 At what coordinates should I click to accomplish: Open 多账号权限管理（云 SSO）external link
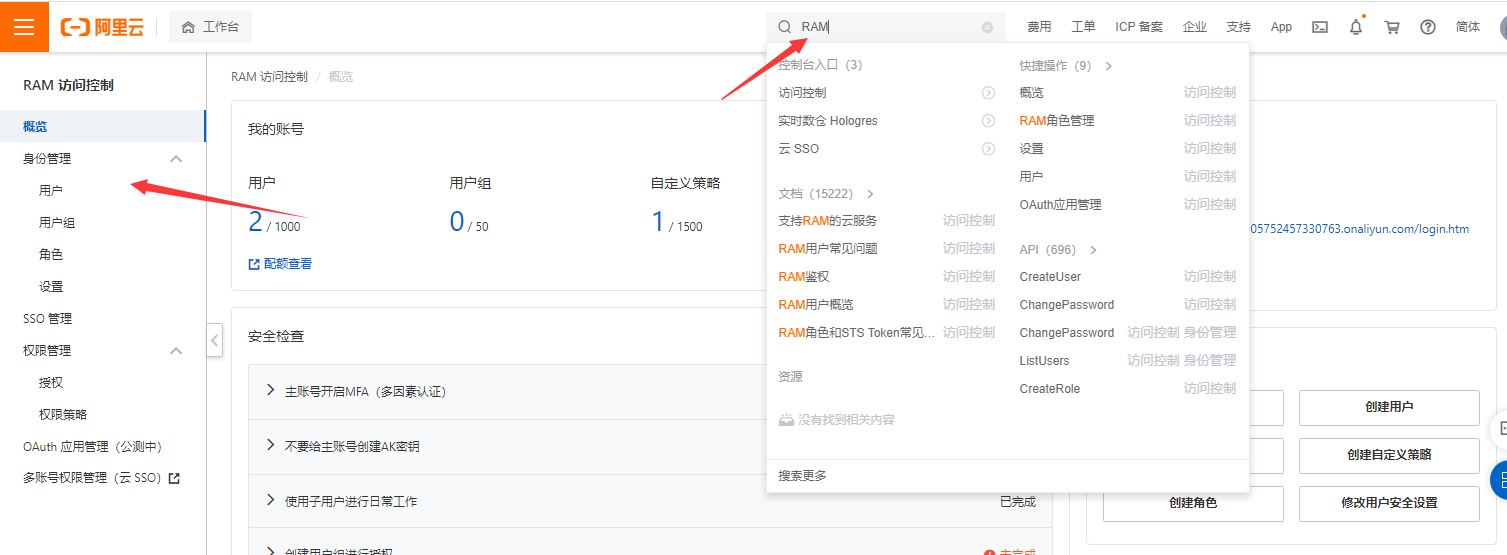tap(101, 478)
